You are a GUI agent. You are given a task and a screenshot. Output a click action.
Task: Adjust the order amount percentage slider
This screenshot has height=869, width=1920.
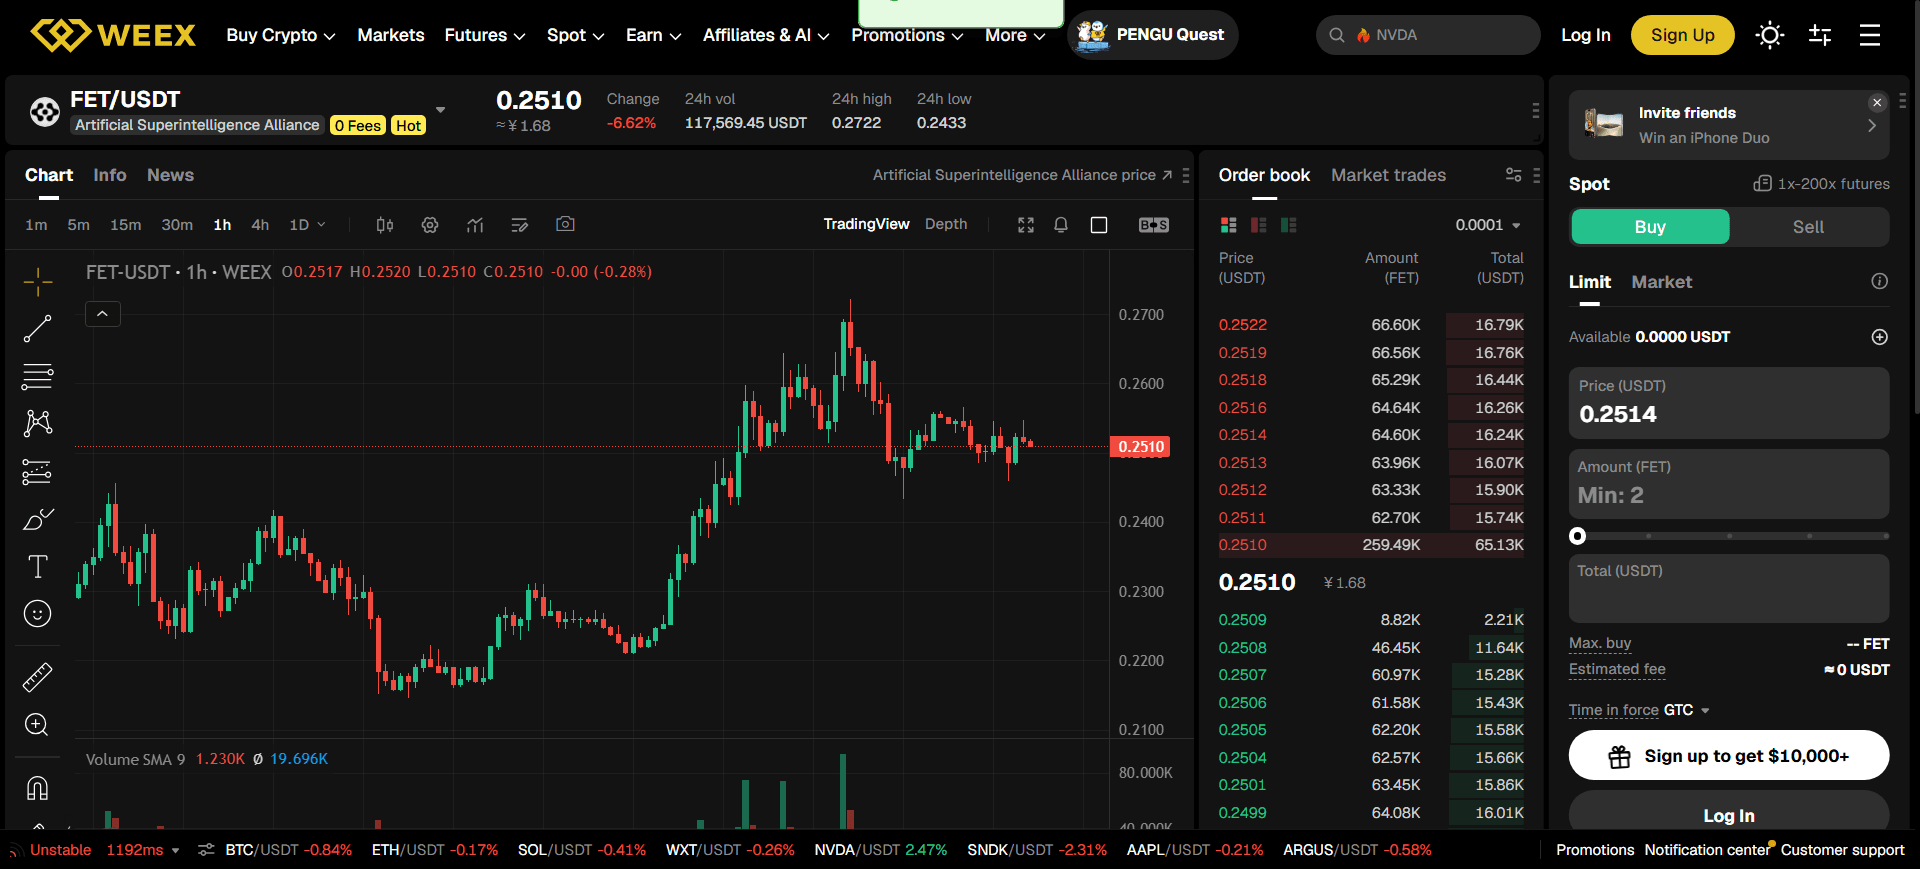pos(1729,536)
